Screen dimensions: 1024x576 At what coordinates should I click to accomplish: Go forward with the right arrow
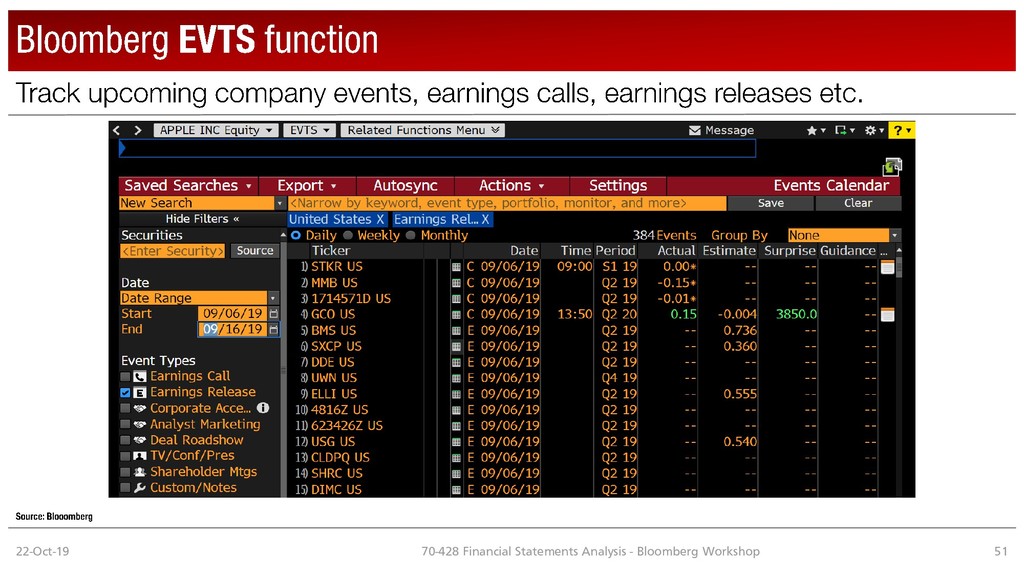tap(138, 130)
